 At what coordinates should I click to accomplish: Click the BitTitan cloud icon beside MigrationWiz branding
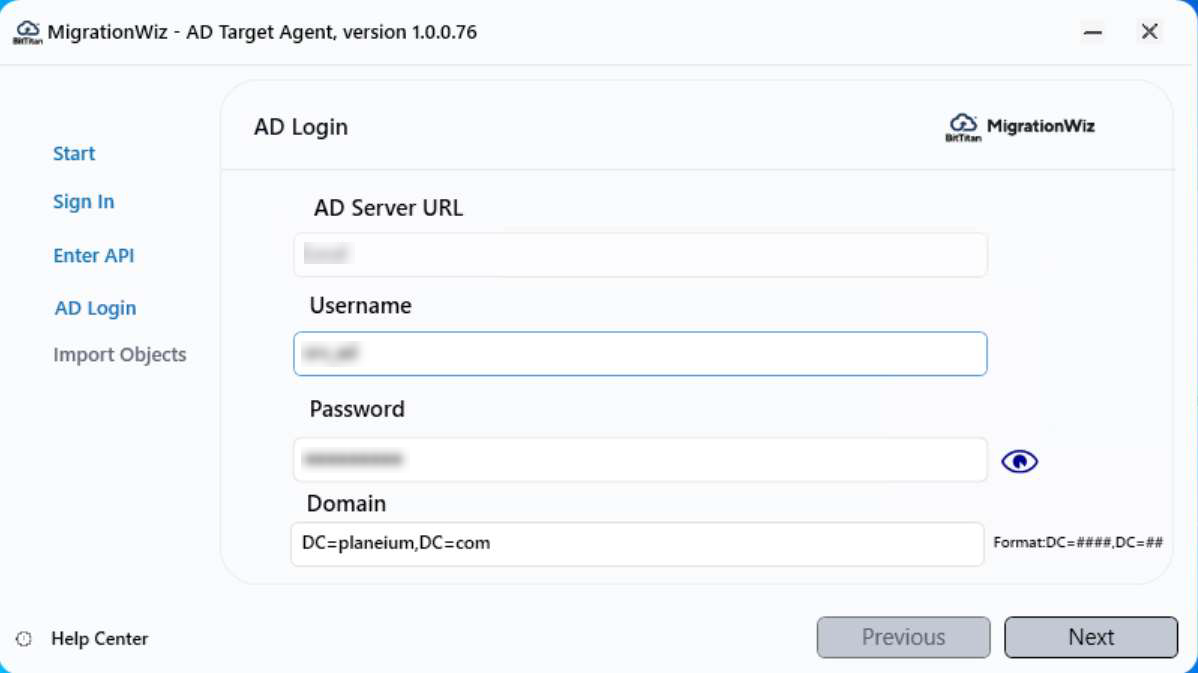(963, 124)
